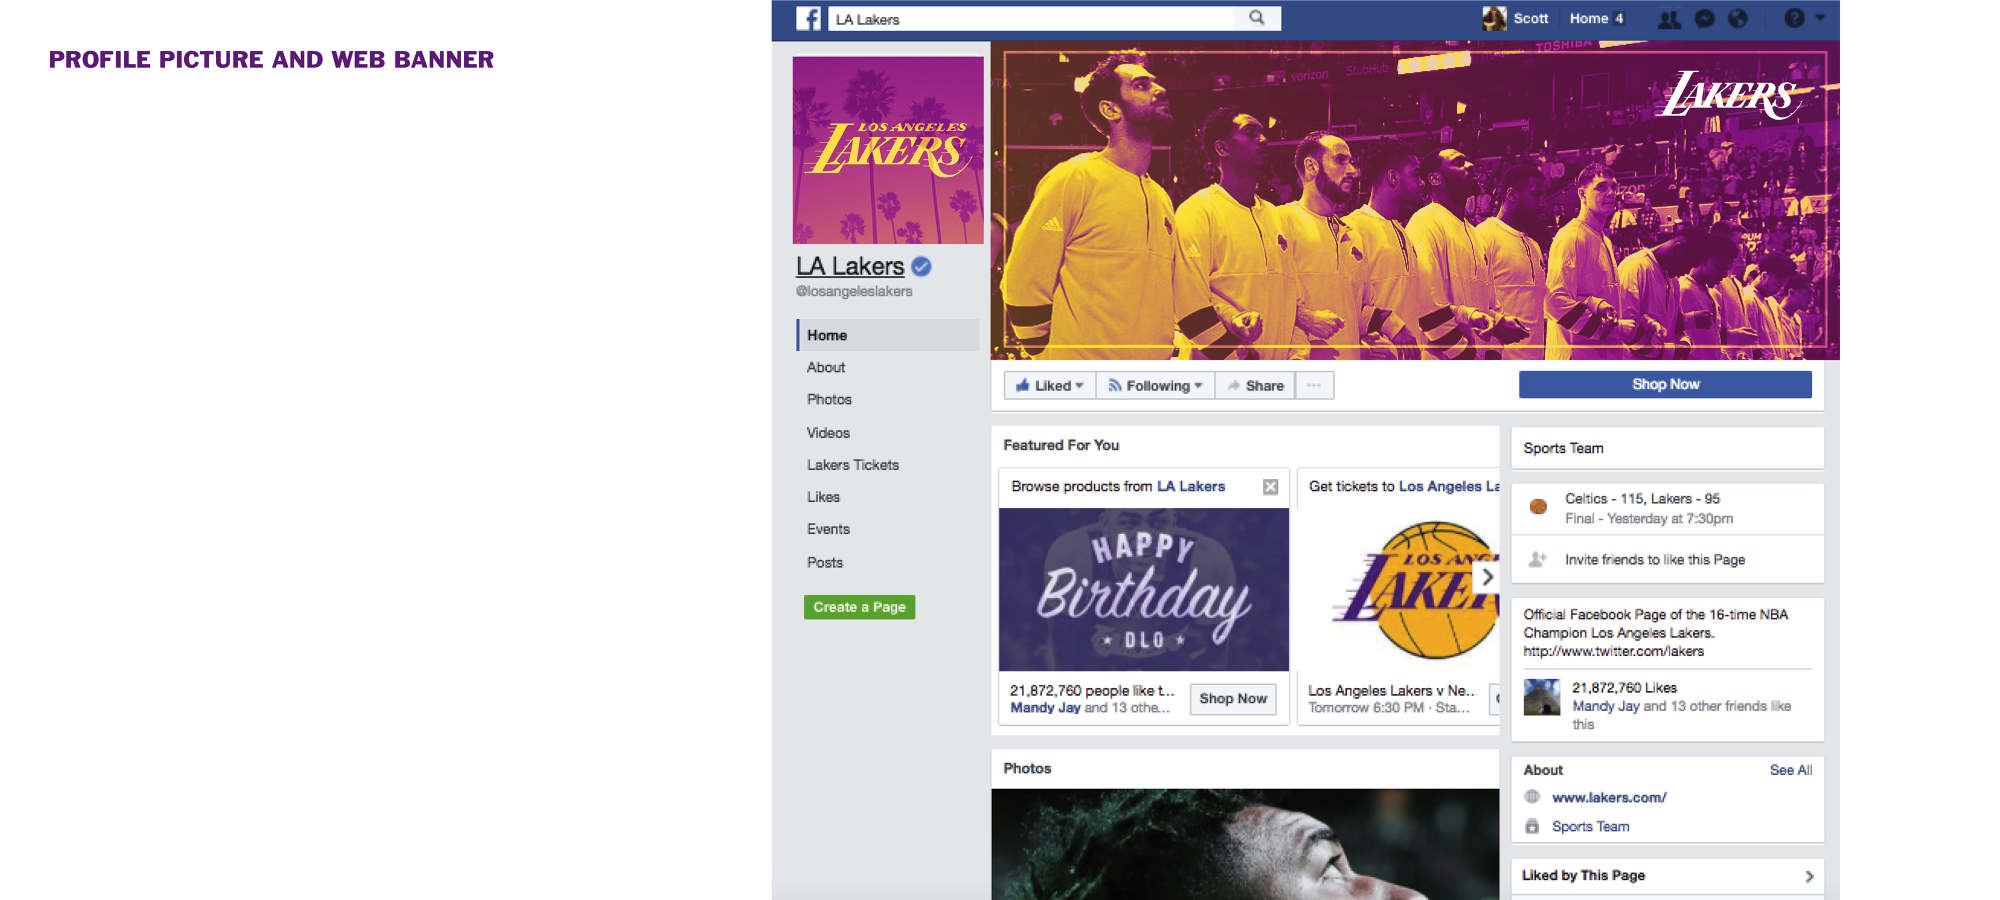The height and width of the screenshot is (900, 2000).
Task: Click the globe icon beside www.lakers.com
Action: (1532, 797)
